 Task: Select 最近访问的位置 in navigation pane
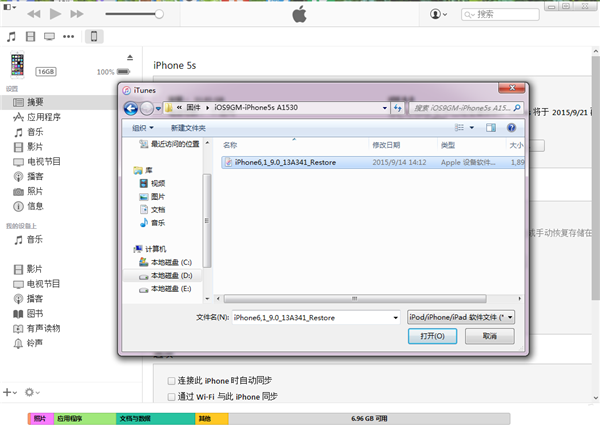tap(170, 144)
